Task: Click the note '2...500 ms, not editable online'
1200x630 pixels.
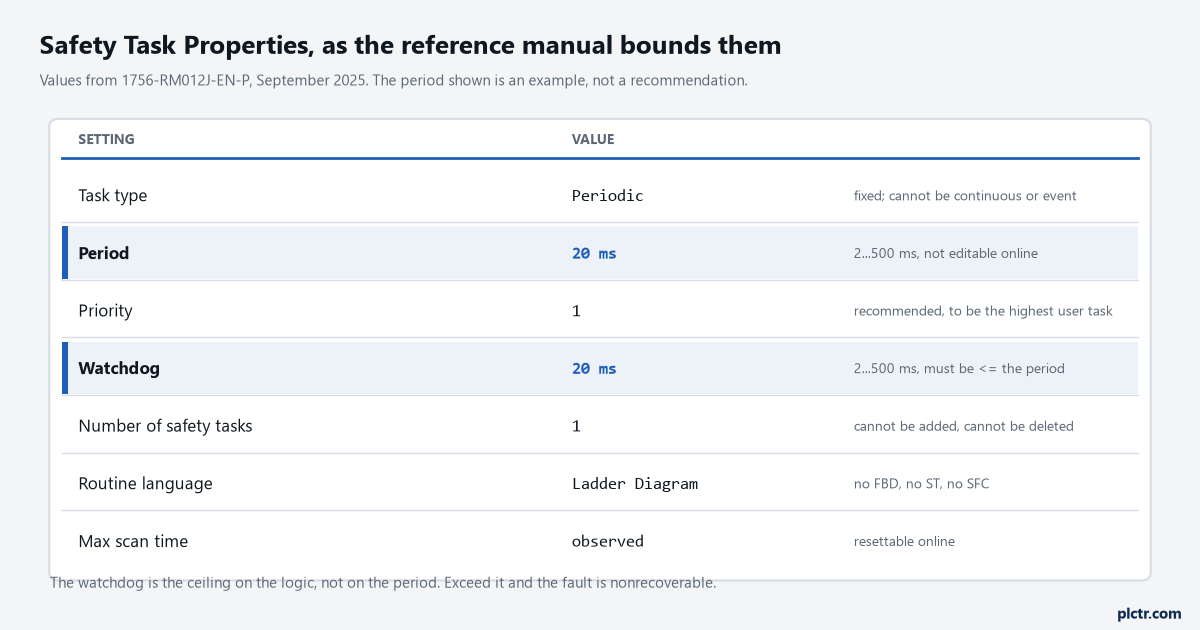Action: (x=946, y=254)
